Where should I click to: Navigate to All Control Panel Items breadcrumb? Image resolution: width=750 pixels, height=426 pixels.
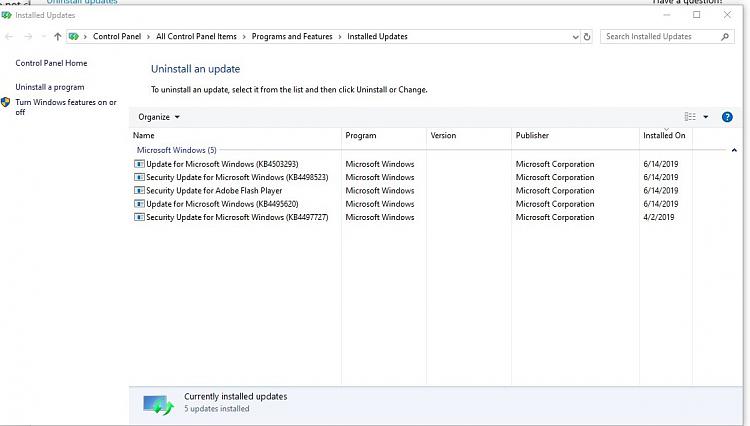click(196, 36)
